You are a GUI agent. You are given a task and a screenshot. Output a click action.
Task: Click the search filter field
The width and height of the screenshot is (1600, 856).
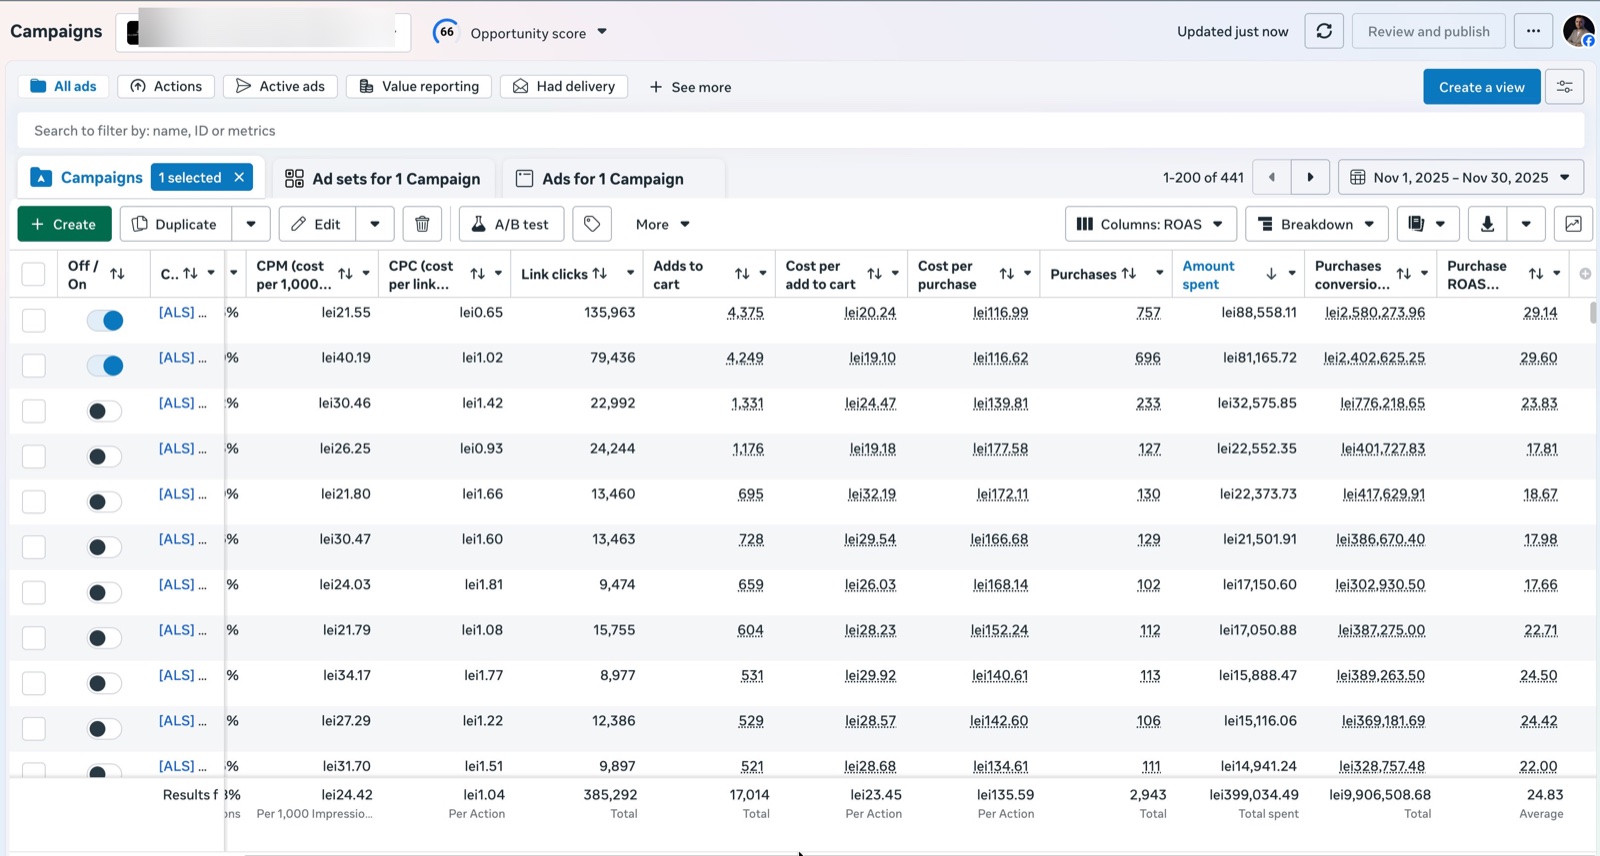(800, 130)
